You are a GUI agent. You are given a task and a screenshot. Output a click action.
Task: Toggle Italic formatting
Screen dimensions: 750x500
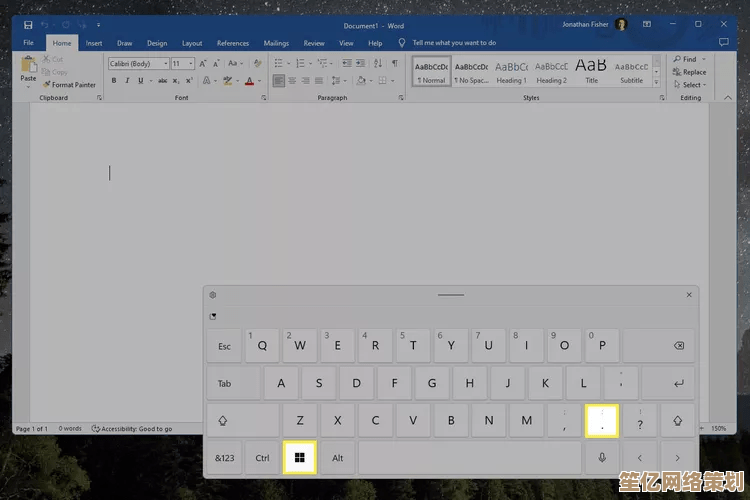[127, 80]
